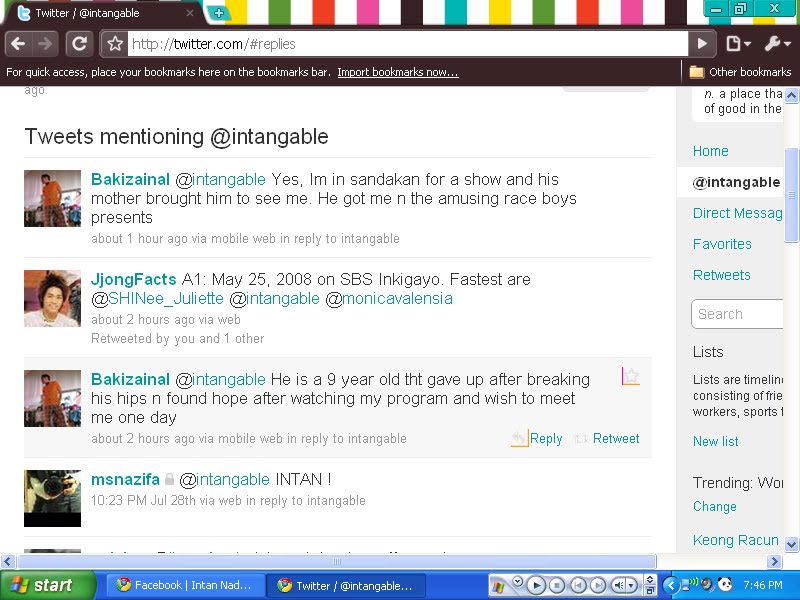Open Media Player quick access menu chevron
Viewport: 800px width, 600px height.
point(518,581)
